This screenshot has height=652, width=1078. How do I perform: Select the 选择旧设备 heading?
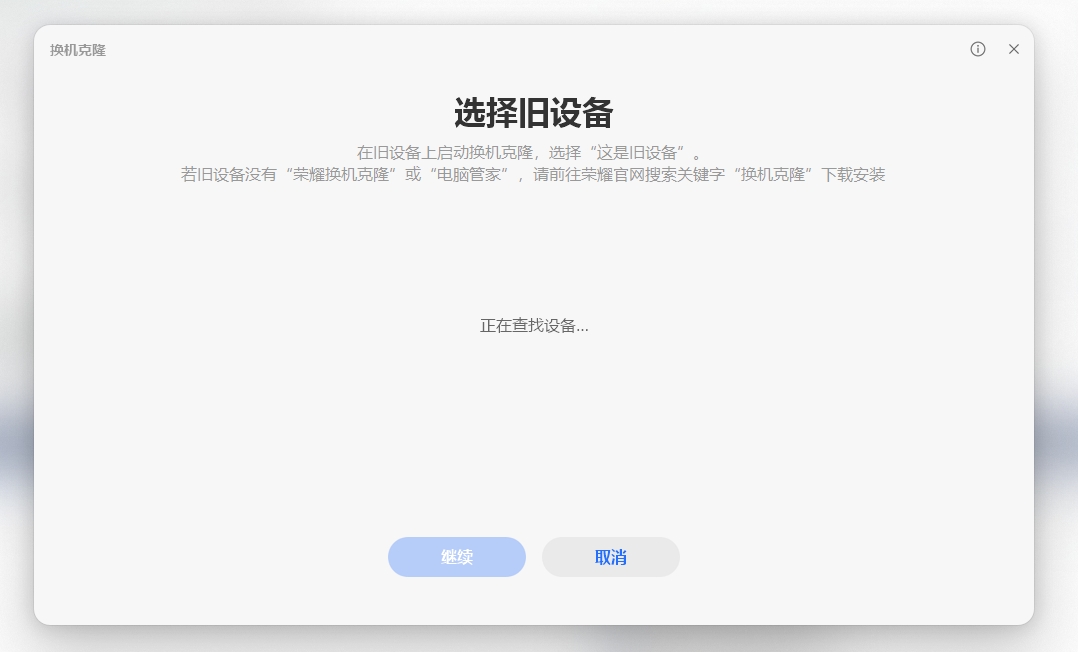(533, 113)
